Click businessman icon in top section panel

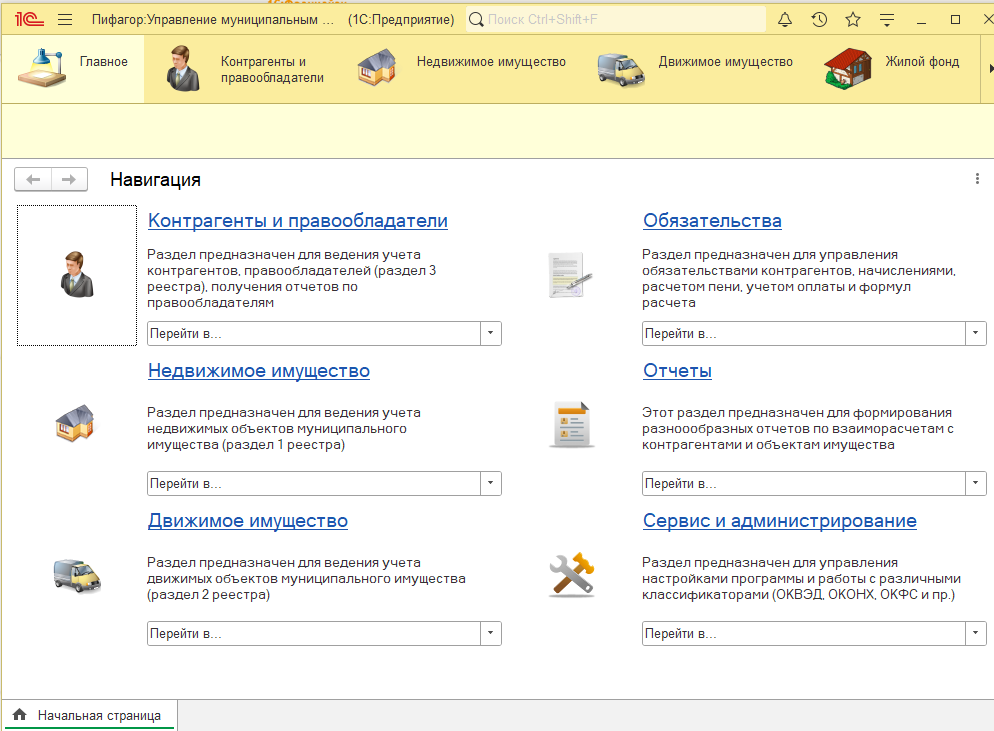pyautogui.click(x=183, y=68)
